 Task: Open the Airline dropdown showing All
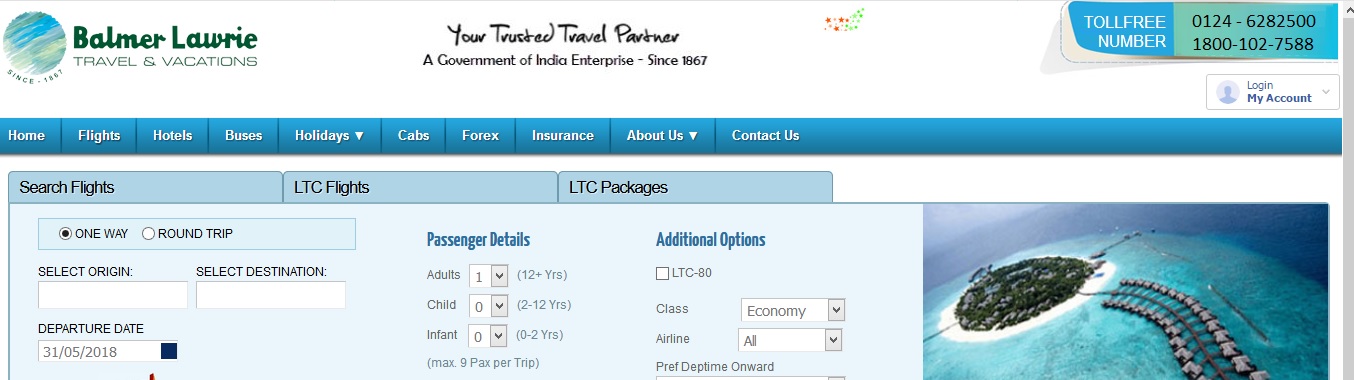tap(790, 340)
